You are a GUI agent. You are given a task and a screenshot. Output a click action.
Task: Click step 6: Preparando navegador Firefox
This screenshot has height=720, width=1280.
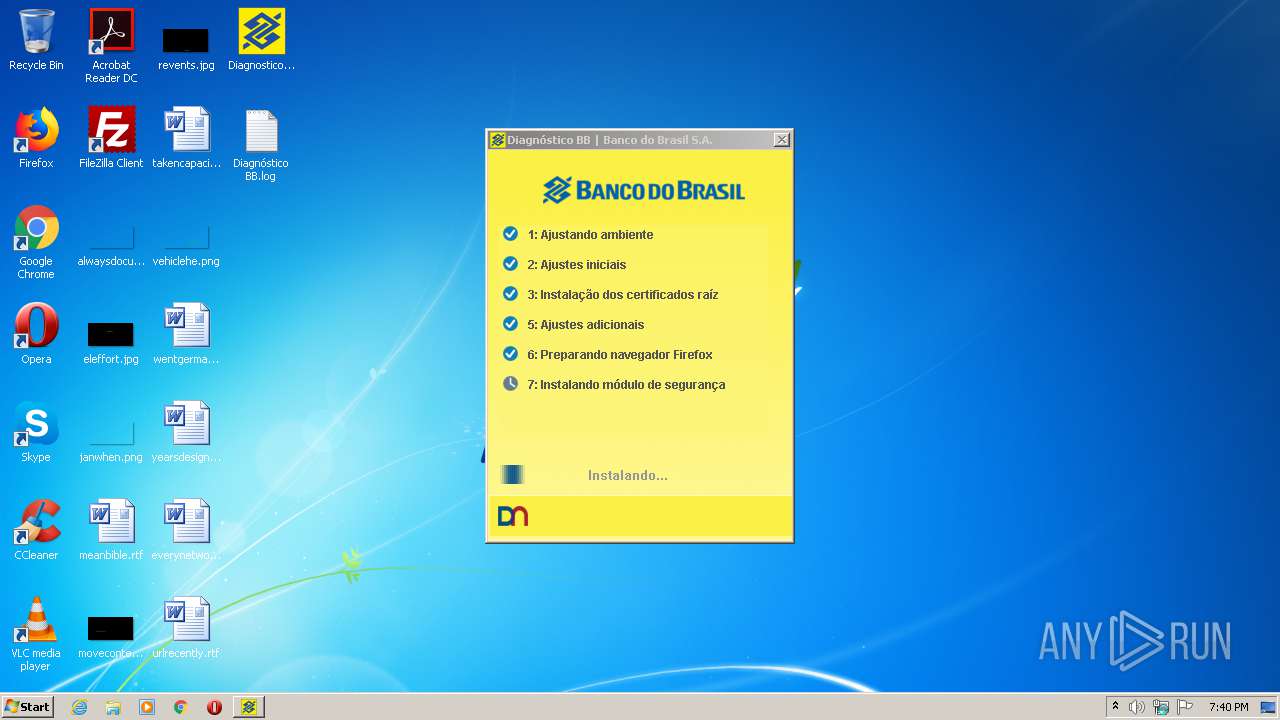click(620, 355)
